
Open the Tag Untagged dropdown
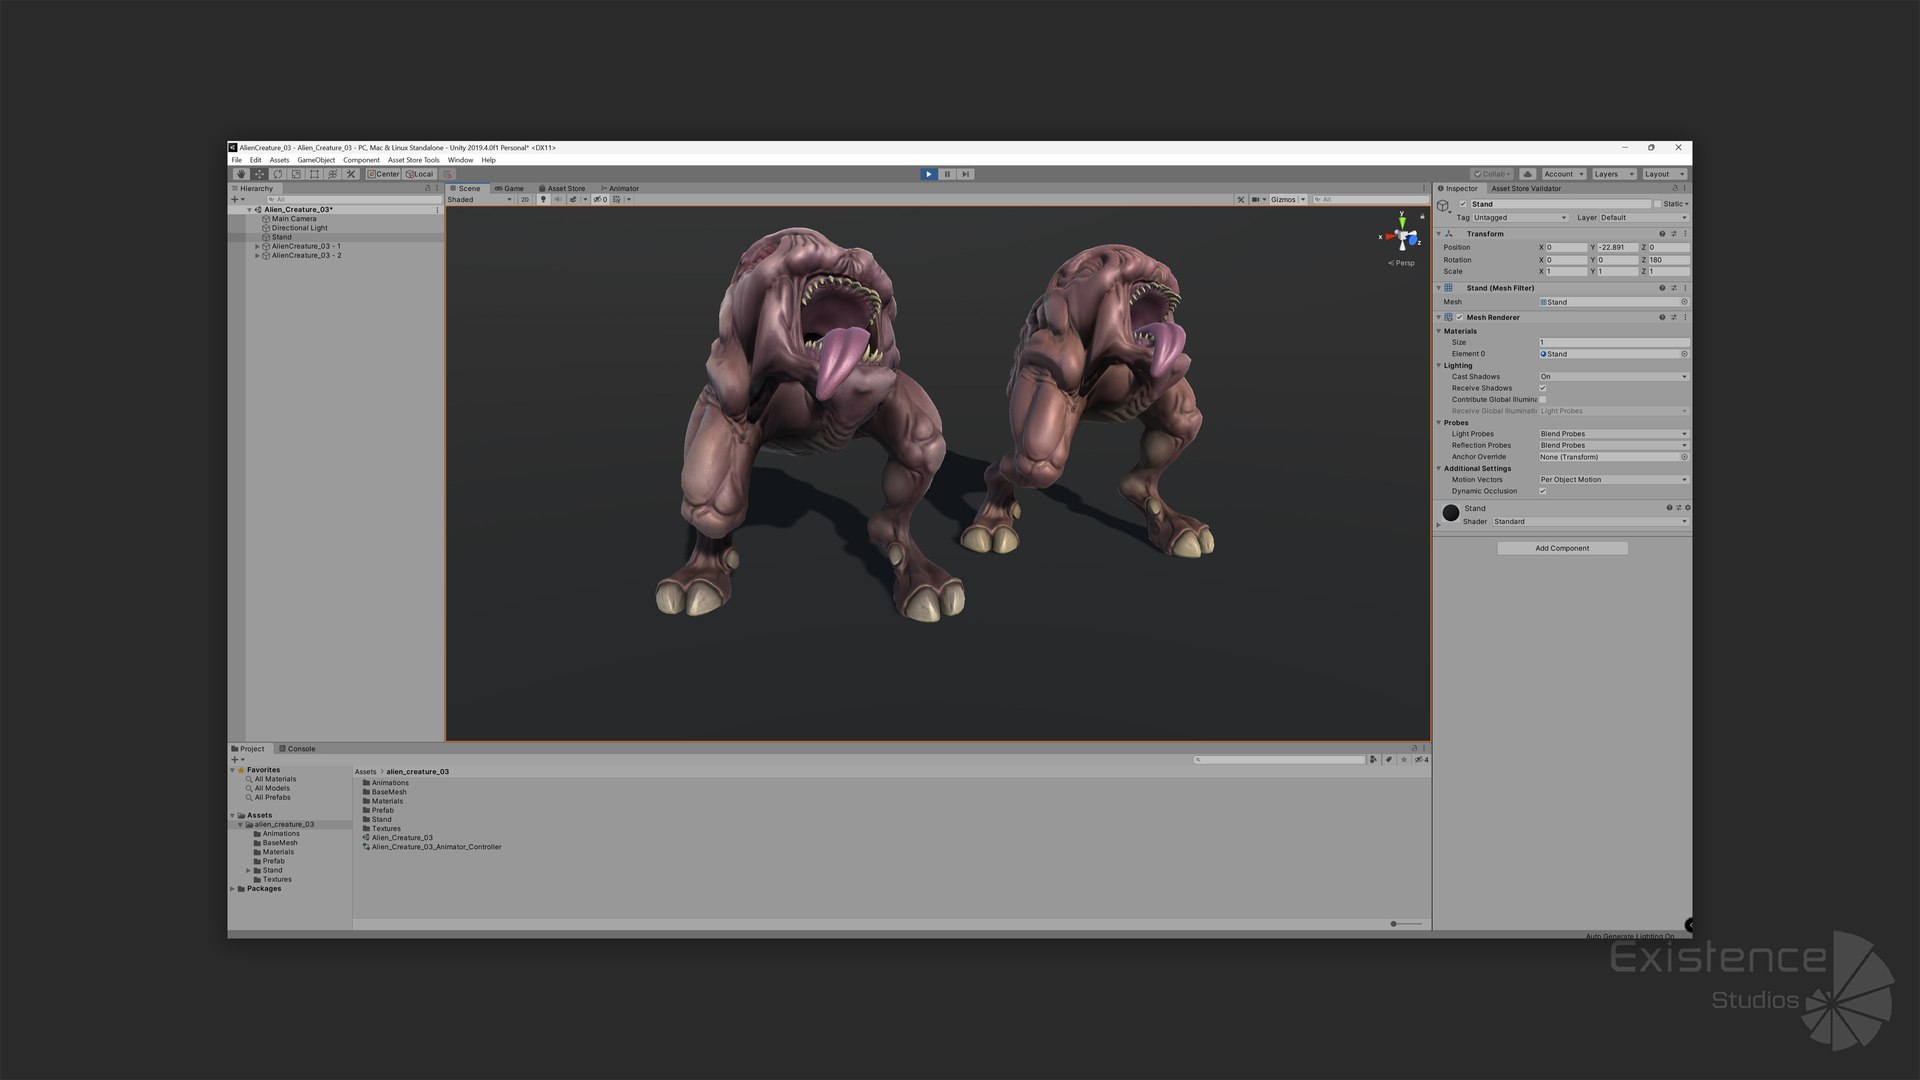tap(1520, 217)
